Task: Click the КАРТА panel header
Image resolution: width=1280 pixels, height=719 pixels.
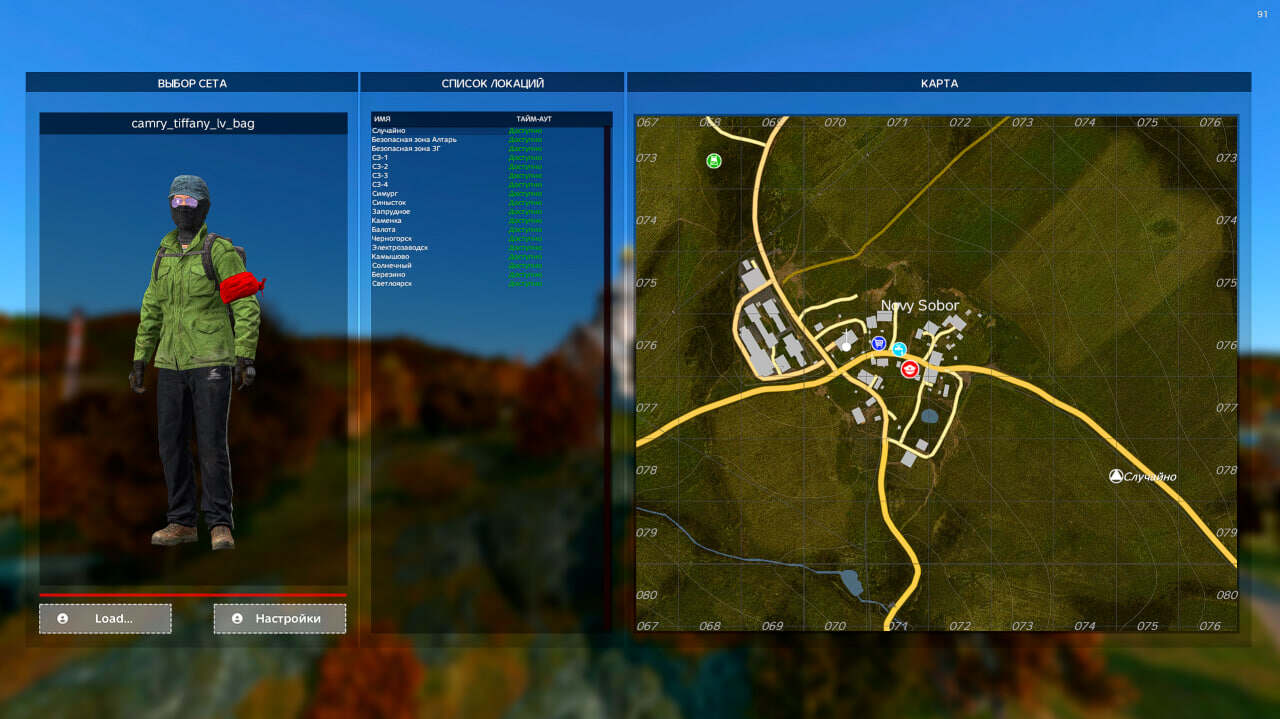Action: point(939,83)
